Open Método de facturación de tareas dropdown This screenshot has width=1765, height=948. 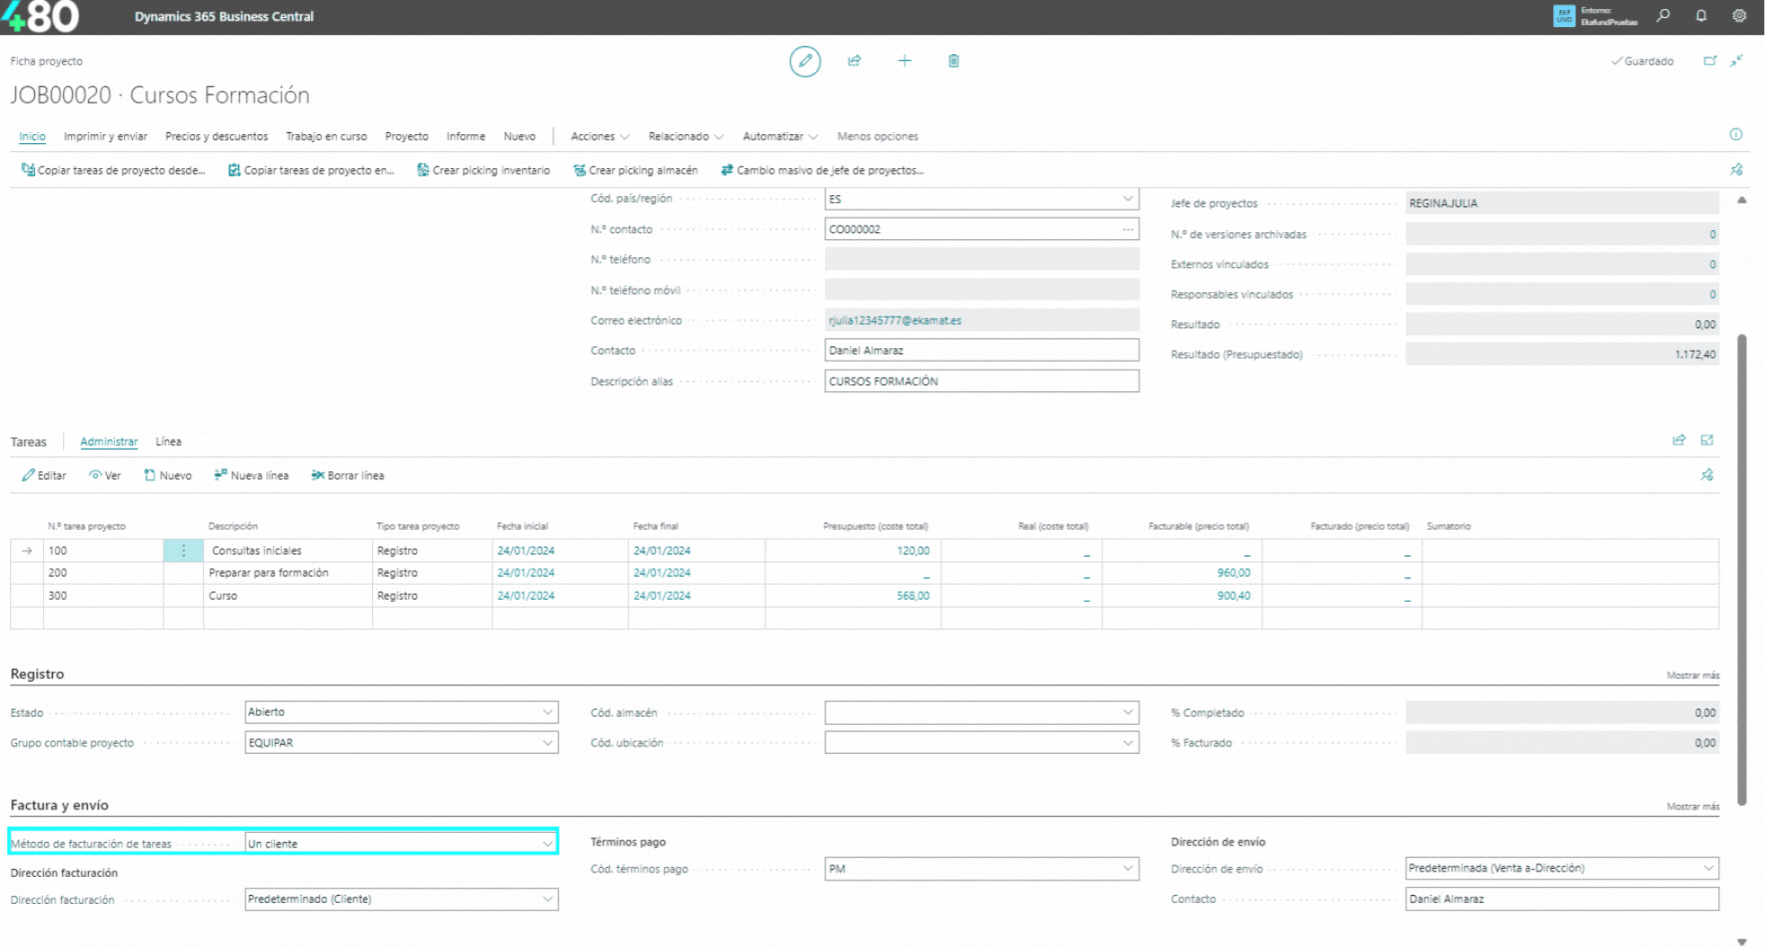tap(547, 844)
